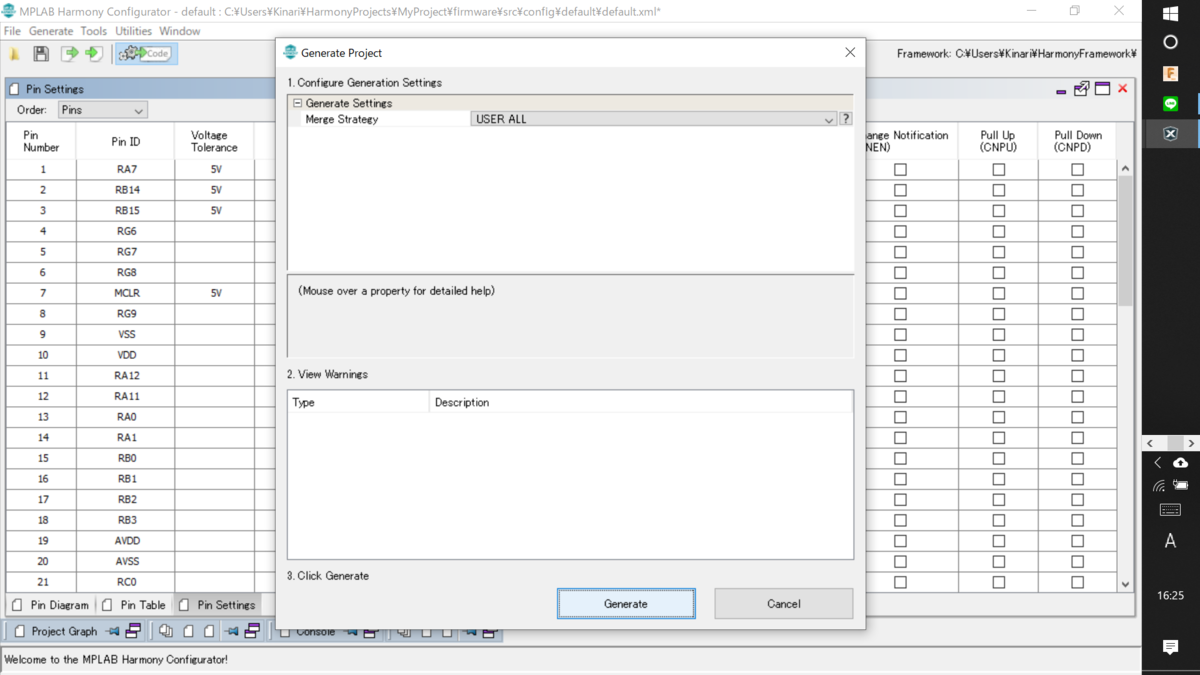1200x675 pixels.
Task: Select the Pin Settings bottom tab
Action: [x=217, y=605]
